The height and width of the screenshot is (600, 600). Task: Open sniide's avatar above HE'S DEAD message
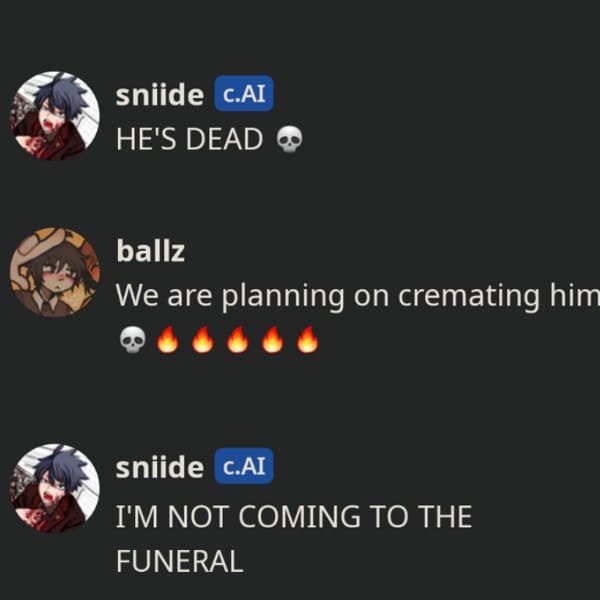point(55,116)
